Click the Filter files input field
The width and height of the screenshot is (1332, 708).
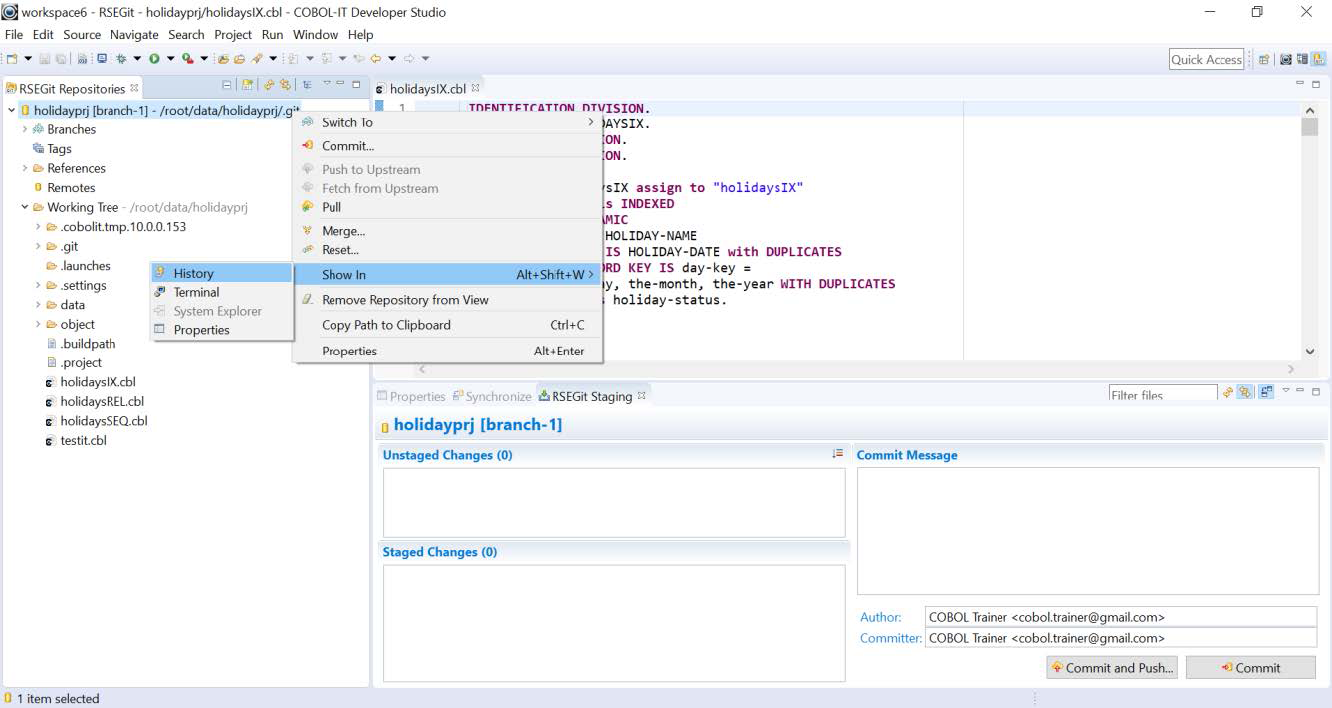point(1162,395)
